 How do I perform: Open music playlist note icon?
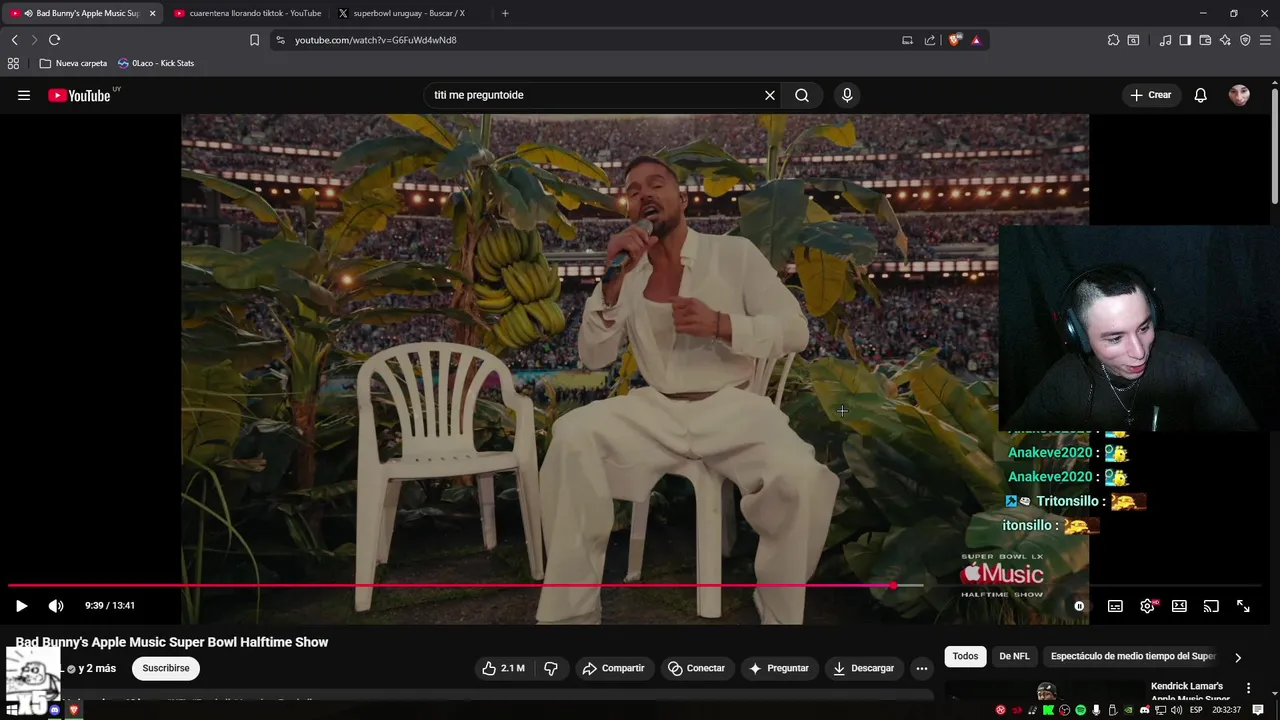coord(1165,40)
